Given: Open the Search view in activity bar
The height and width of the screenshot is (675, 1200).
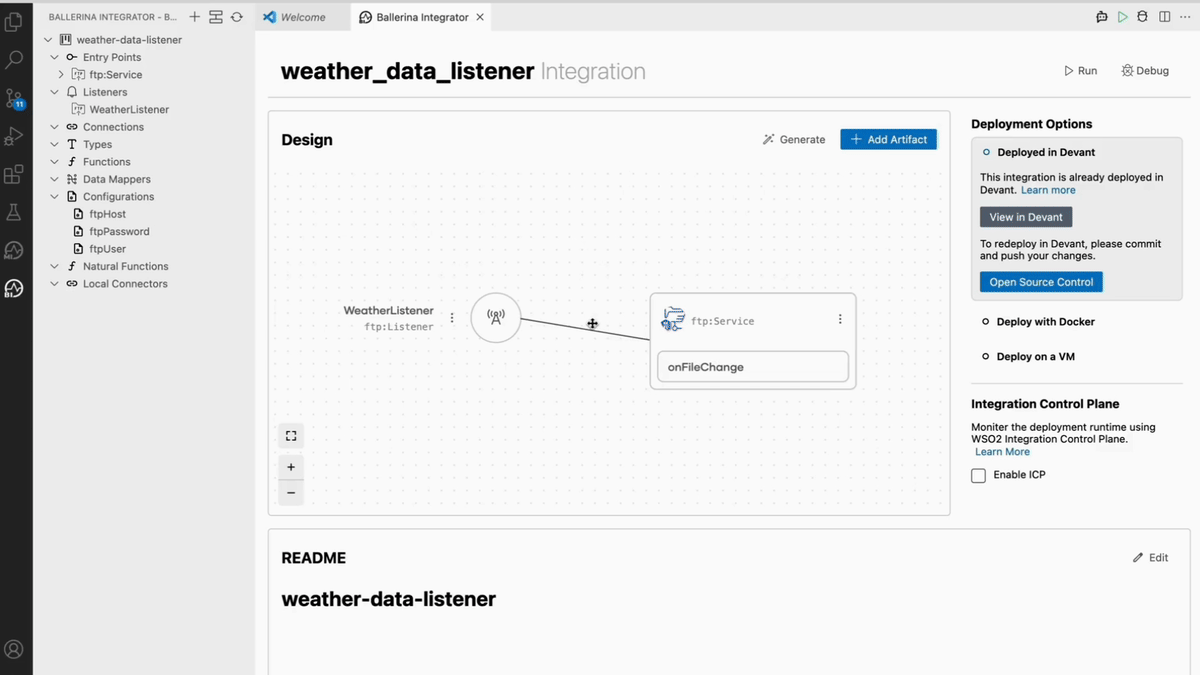Looking at the screenshot, I should tap(14, 60).
